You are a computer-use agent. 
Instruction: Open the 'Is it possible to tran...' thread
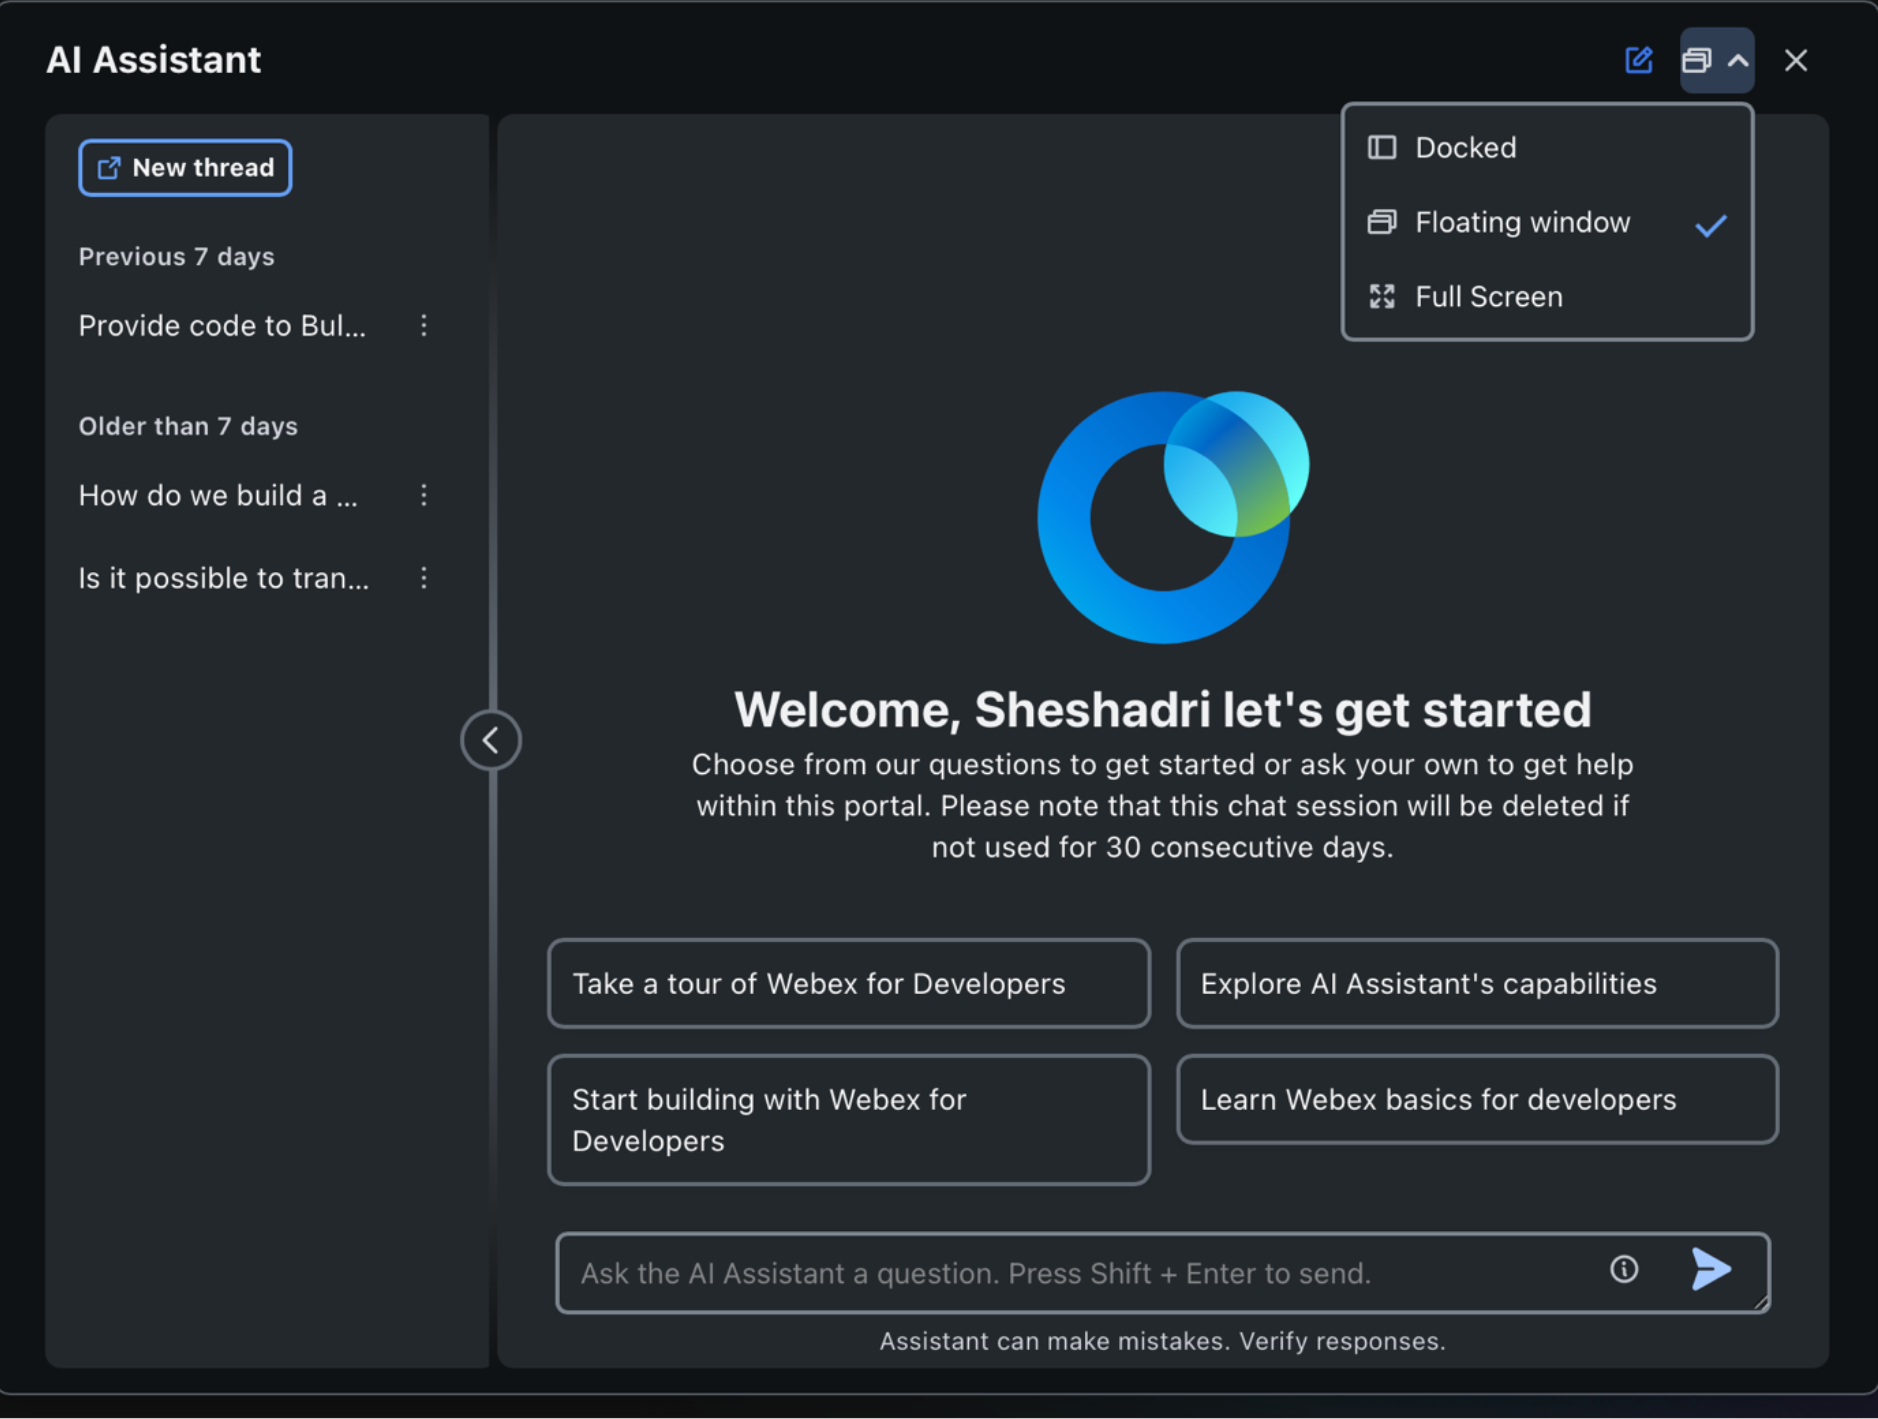coord(224,579)
